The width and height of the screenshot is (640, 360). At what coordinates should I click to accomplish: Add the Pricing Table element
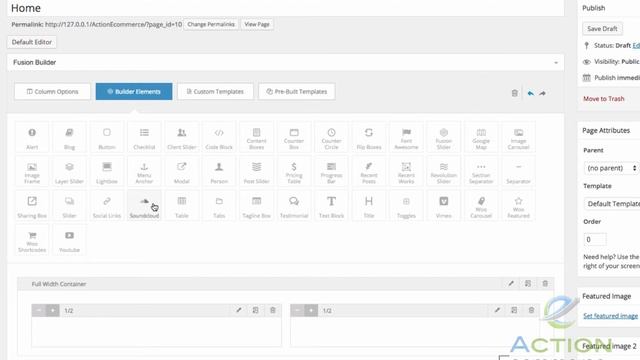pyautogui.click(x=294, y=172)
